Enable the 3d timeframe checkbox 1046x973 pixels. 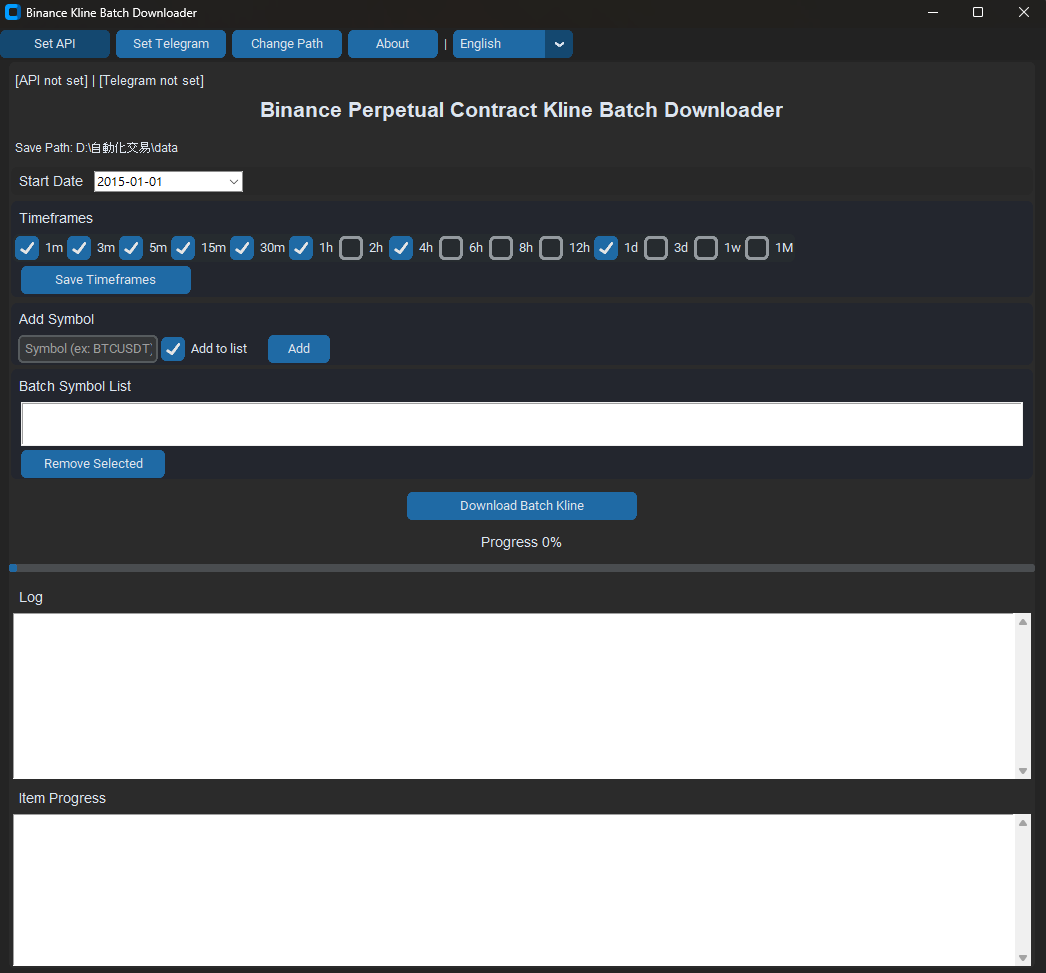[x=656, y=248]
